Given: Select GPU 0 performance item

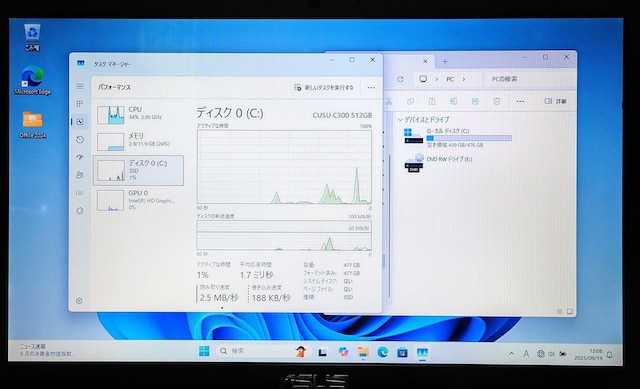Looking at the screenshot, I should 138,200.
